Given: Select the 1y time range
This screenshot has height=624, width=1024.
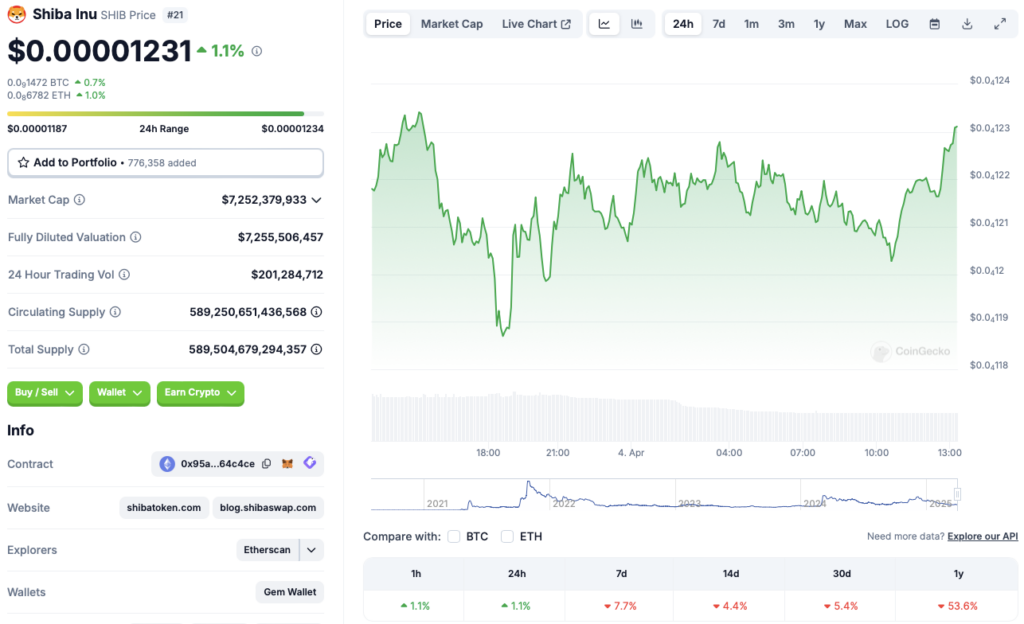Looking at the screenshot, I should coord(819,24).
